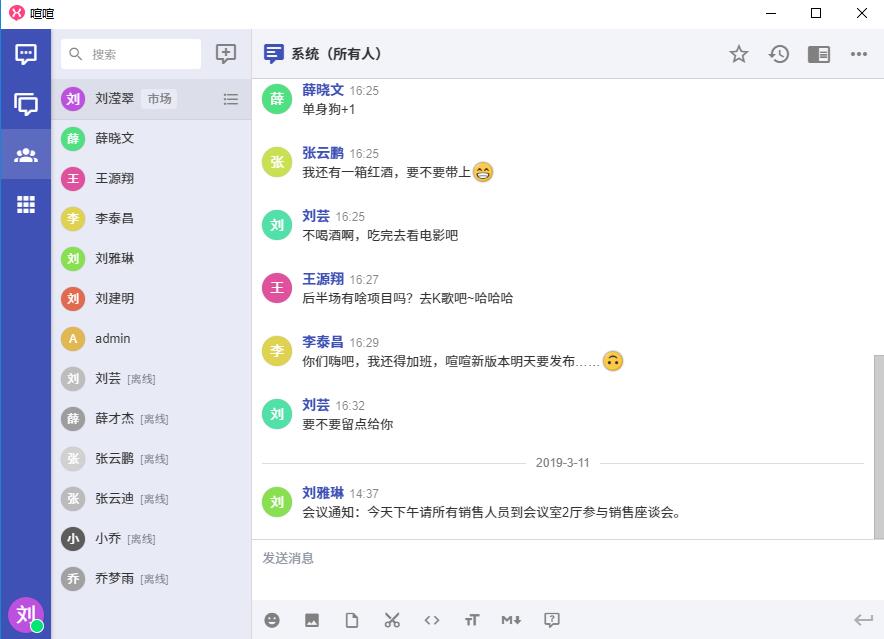Switch to the contacts tab in navigation

tap(26, 155)
